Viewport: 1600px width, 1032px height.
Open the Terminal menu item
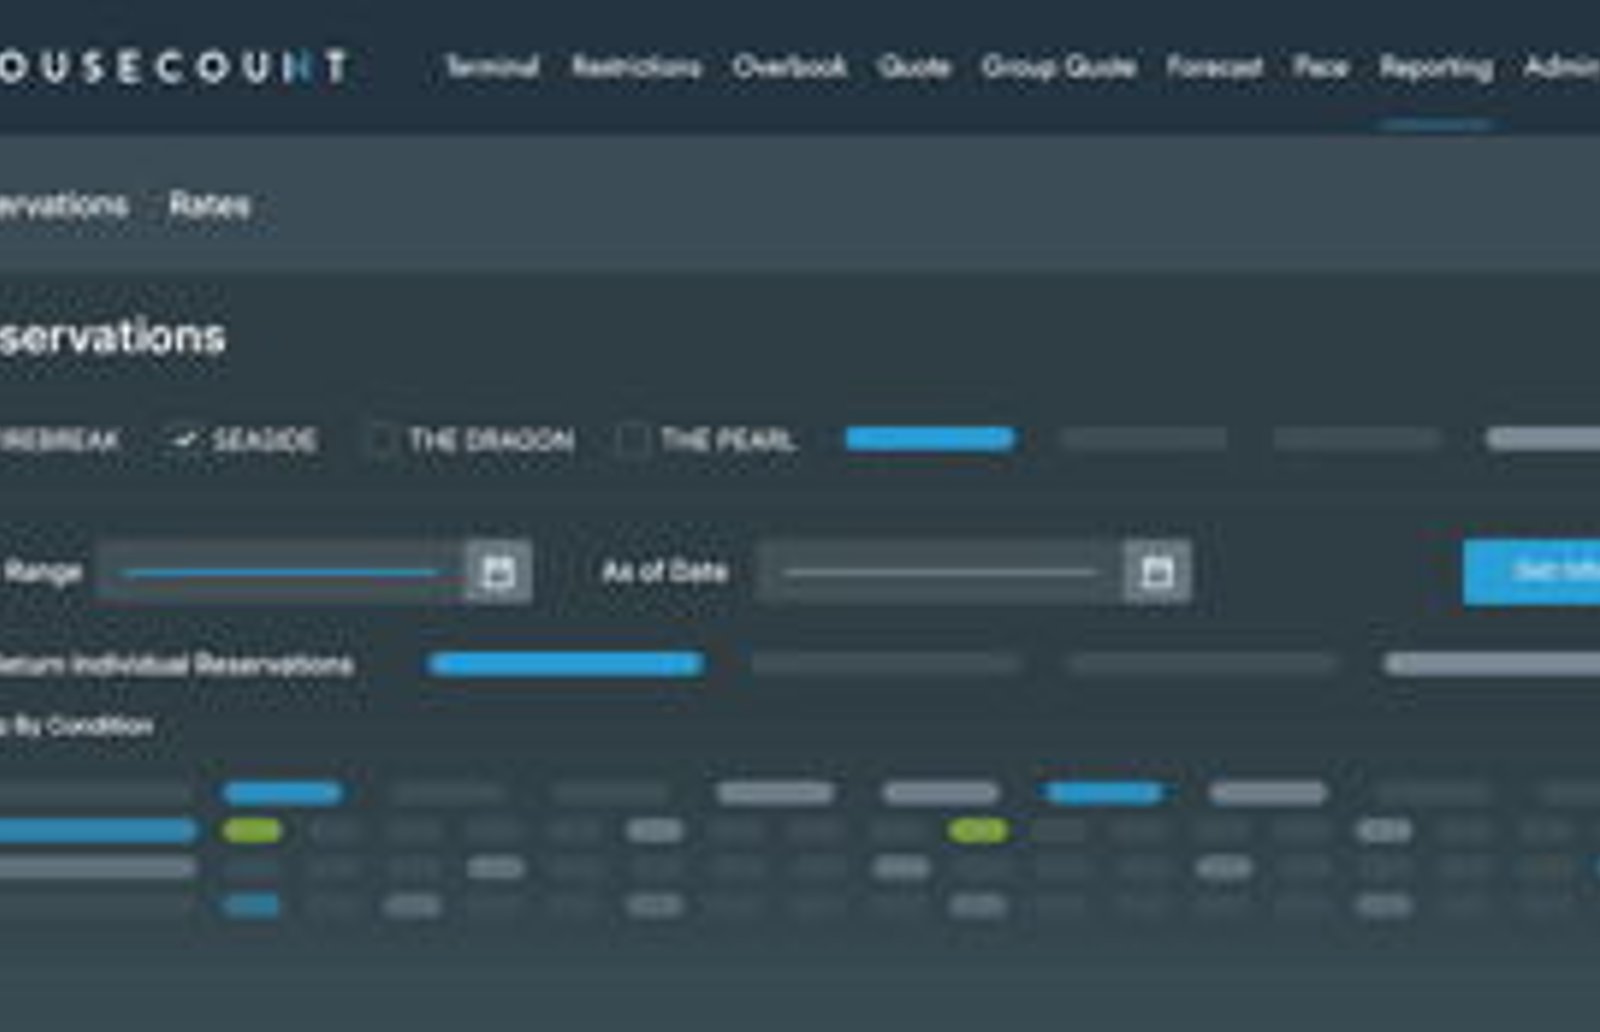pos(492,67)
